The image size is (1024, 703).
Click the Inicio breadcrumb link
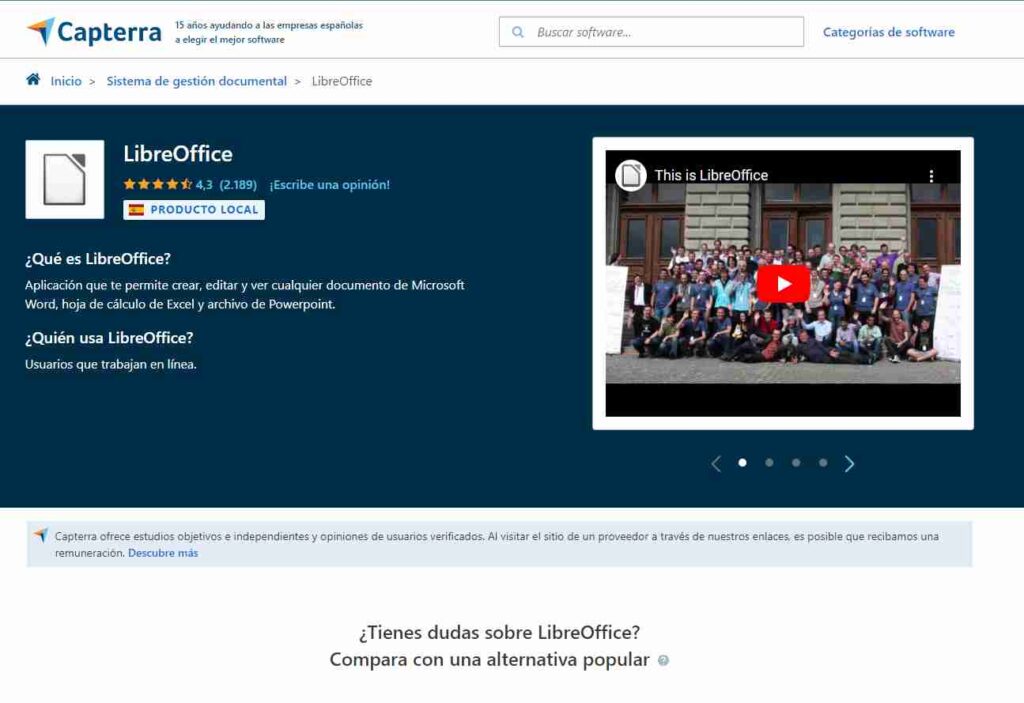[x=66, y=81]
